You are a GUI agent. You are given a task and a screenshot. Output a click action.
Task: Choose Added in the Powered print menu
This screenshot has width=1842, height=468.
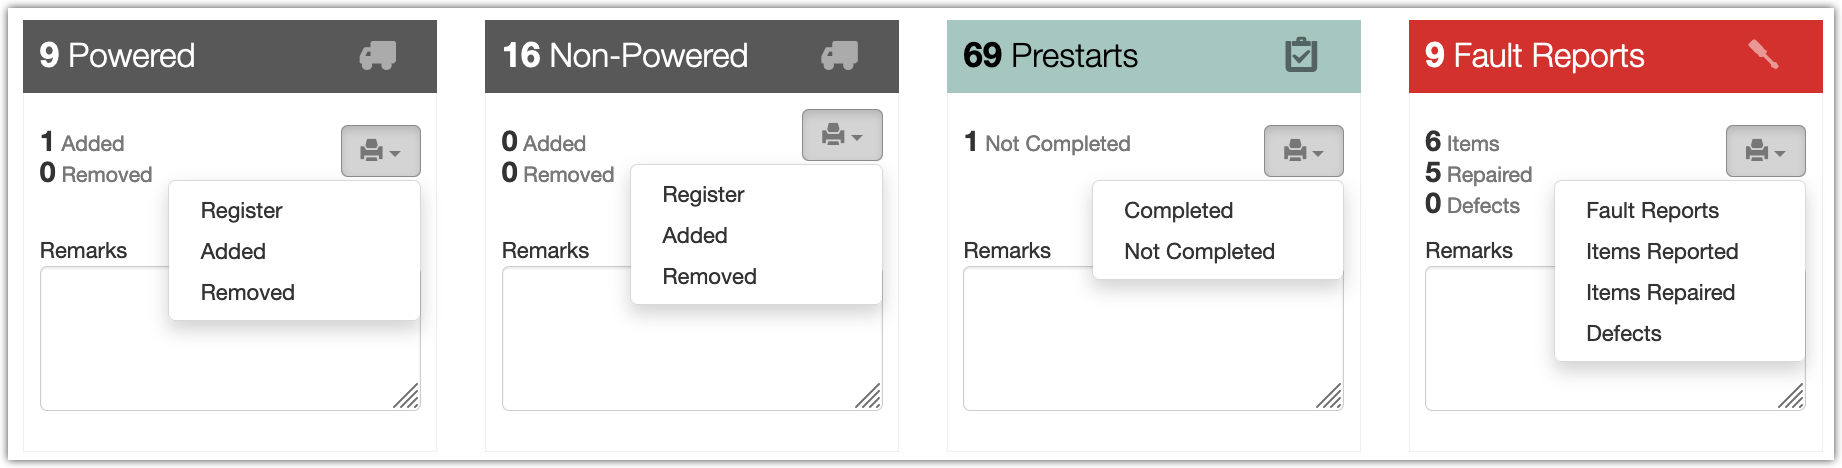pyautogui.click(x=233, y=252)
